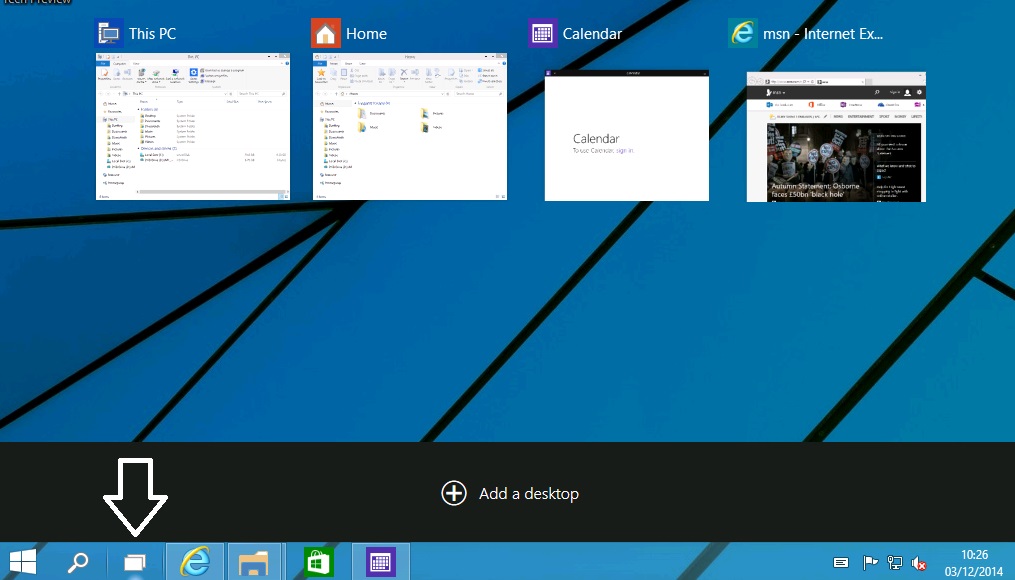This screenshot has height=580, width=1015.
Task: Launch the Windows Store from the taskbar
Action: (316, 561)
